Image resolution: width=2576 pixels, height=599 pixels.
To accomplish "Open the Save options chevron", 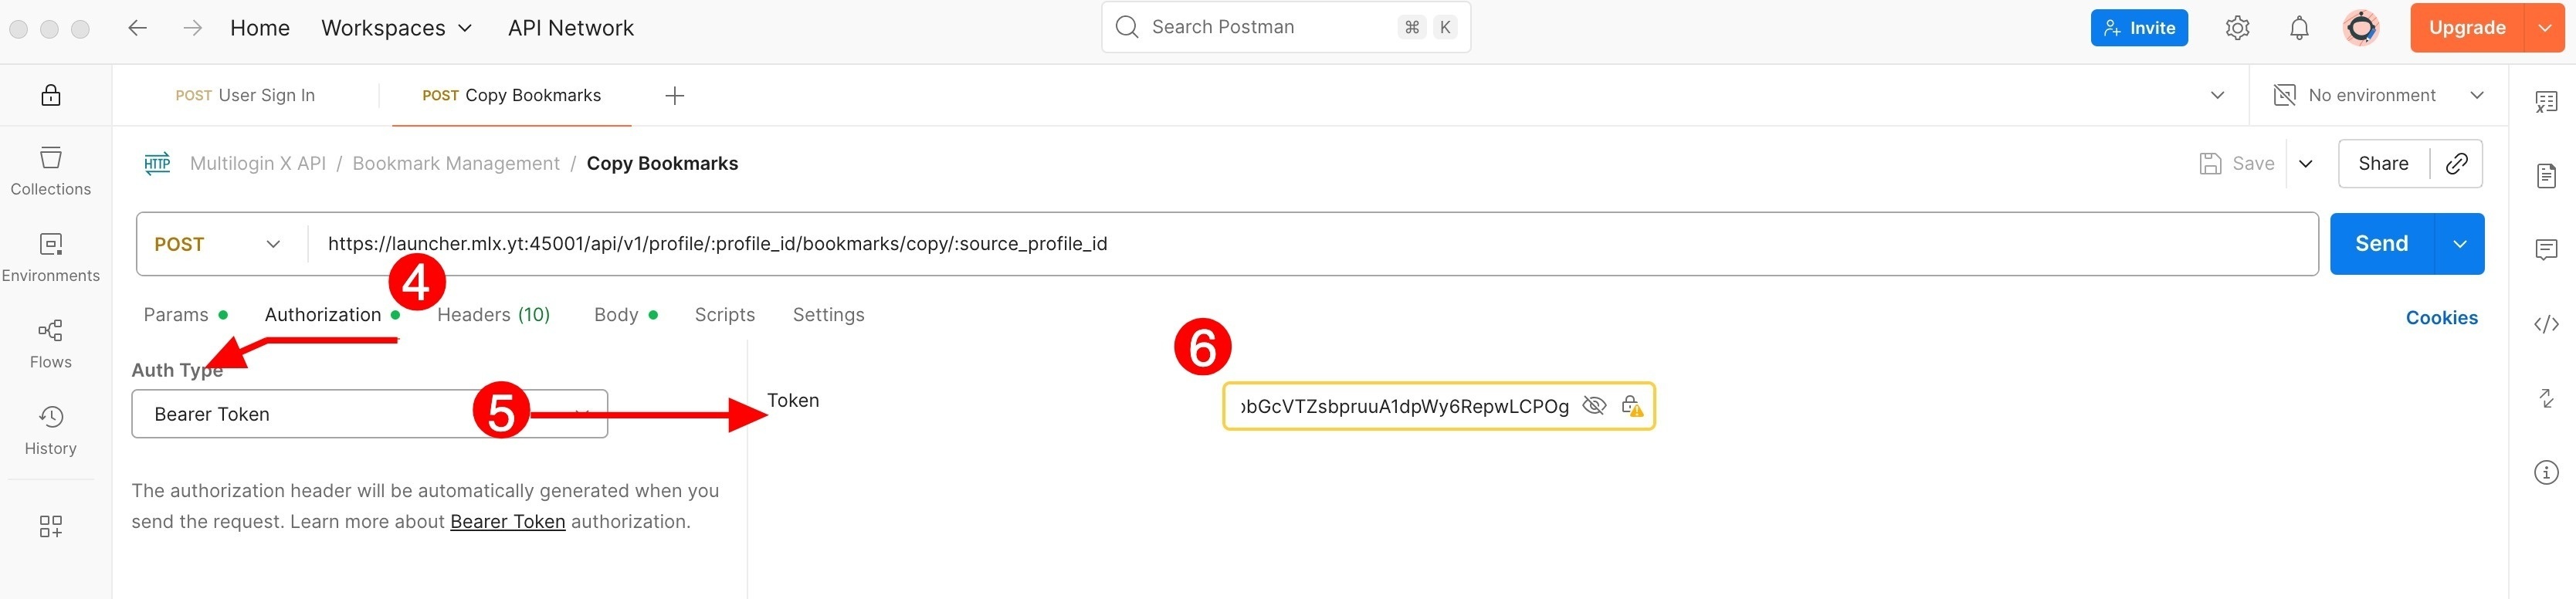I will coord(2306,164).
